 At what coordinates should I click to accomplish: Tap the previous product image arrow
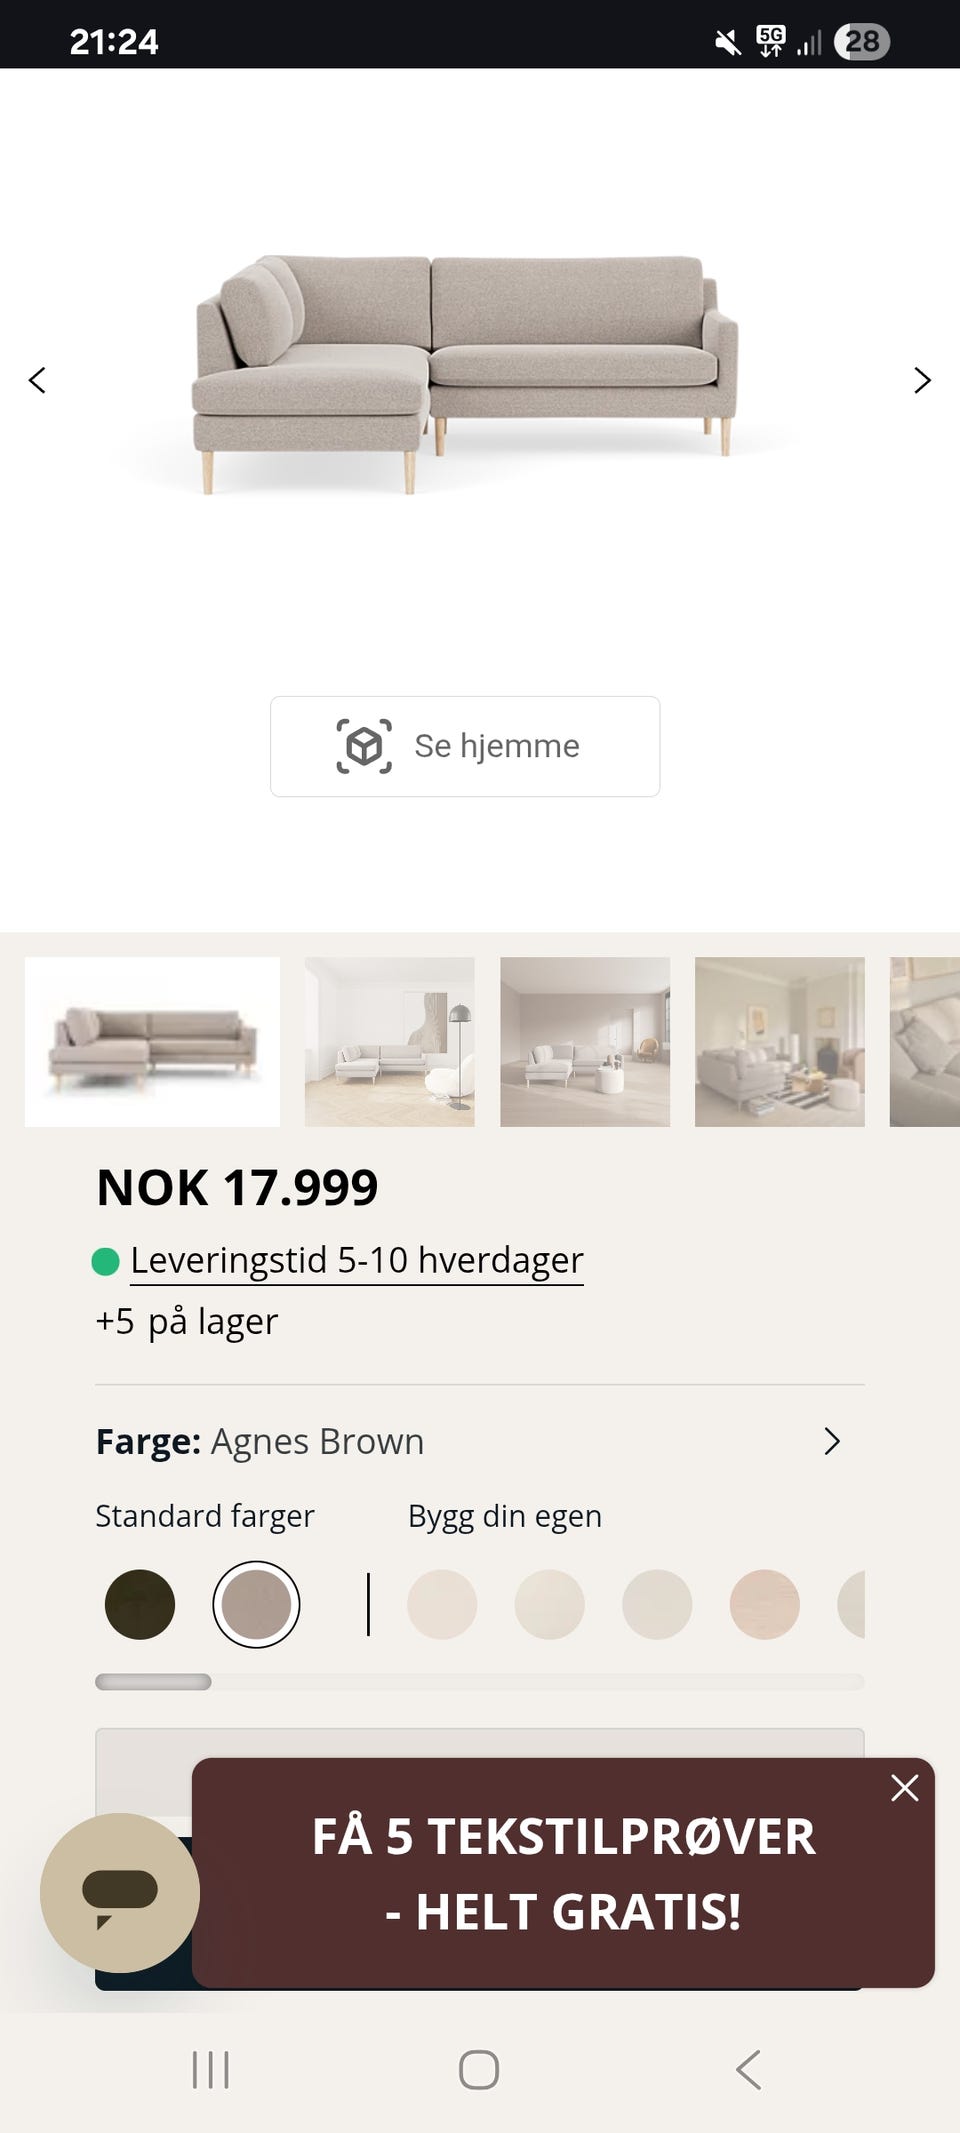(38, 380)
